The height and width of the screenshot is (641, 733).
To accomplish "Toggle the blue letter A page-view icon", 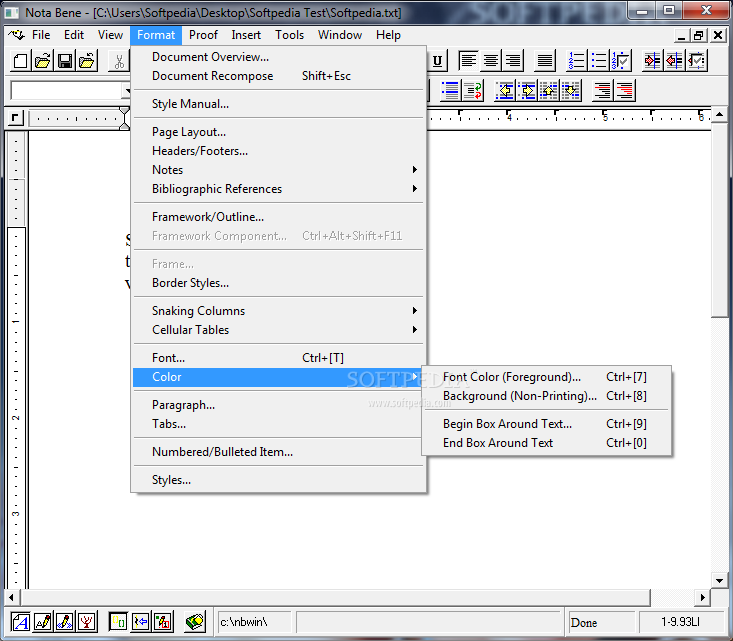I will click(x=20, y=622).
